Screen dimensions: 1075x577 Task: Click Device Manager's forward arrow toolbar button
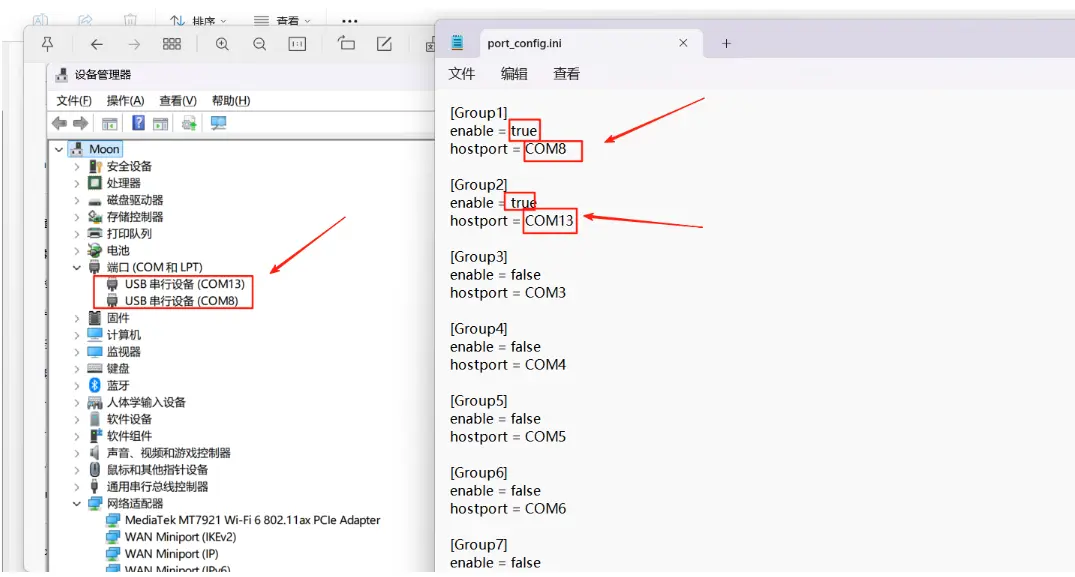point(80,123)
